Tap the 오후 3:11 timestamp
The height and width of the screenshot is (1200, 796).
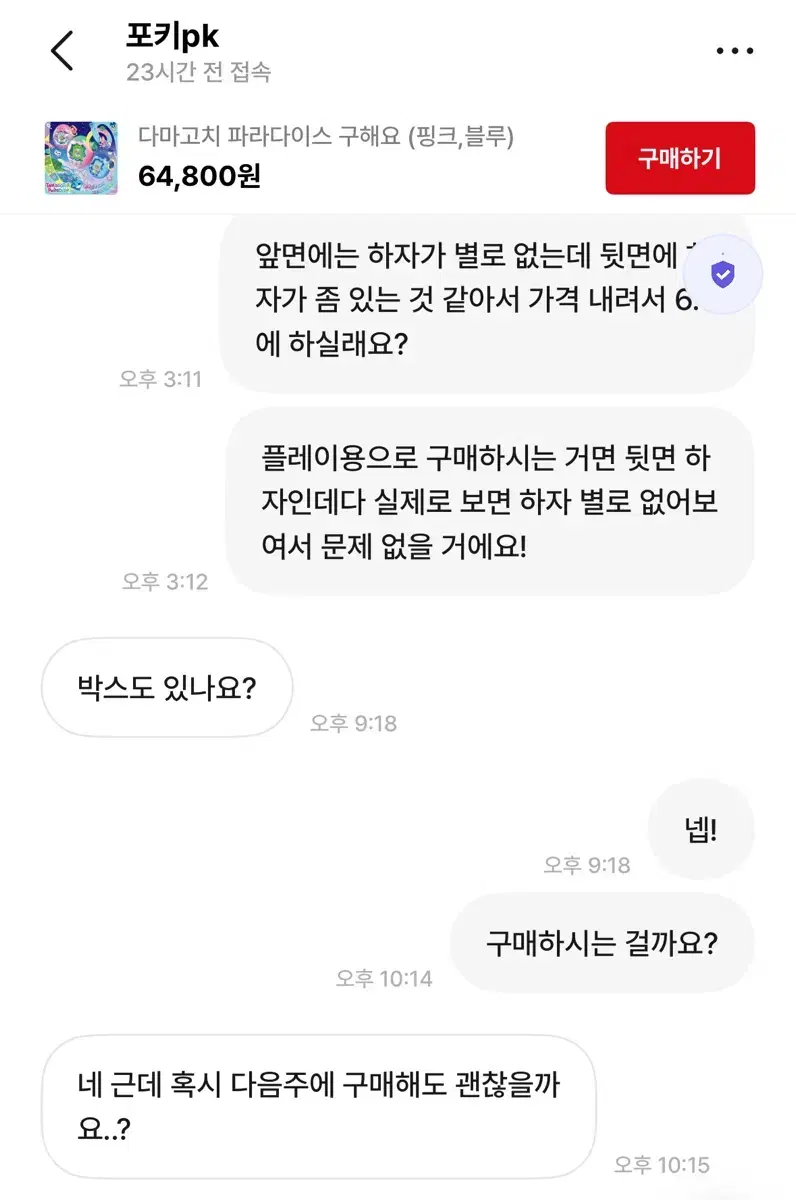[x=160, y=379]
